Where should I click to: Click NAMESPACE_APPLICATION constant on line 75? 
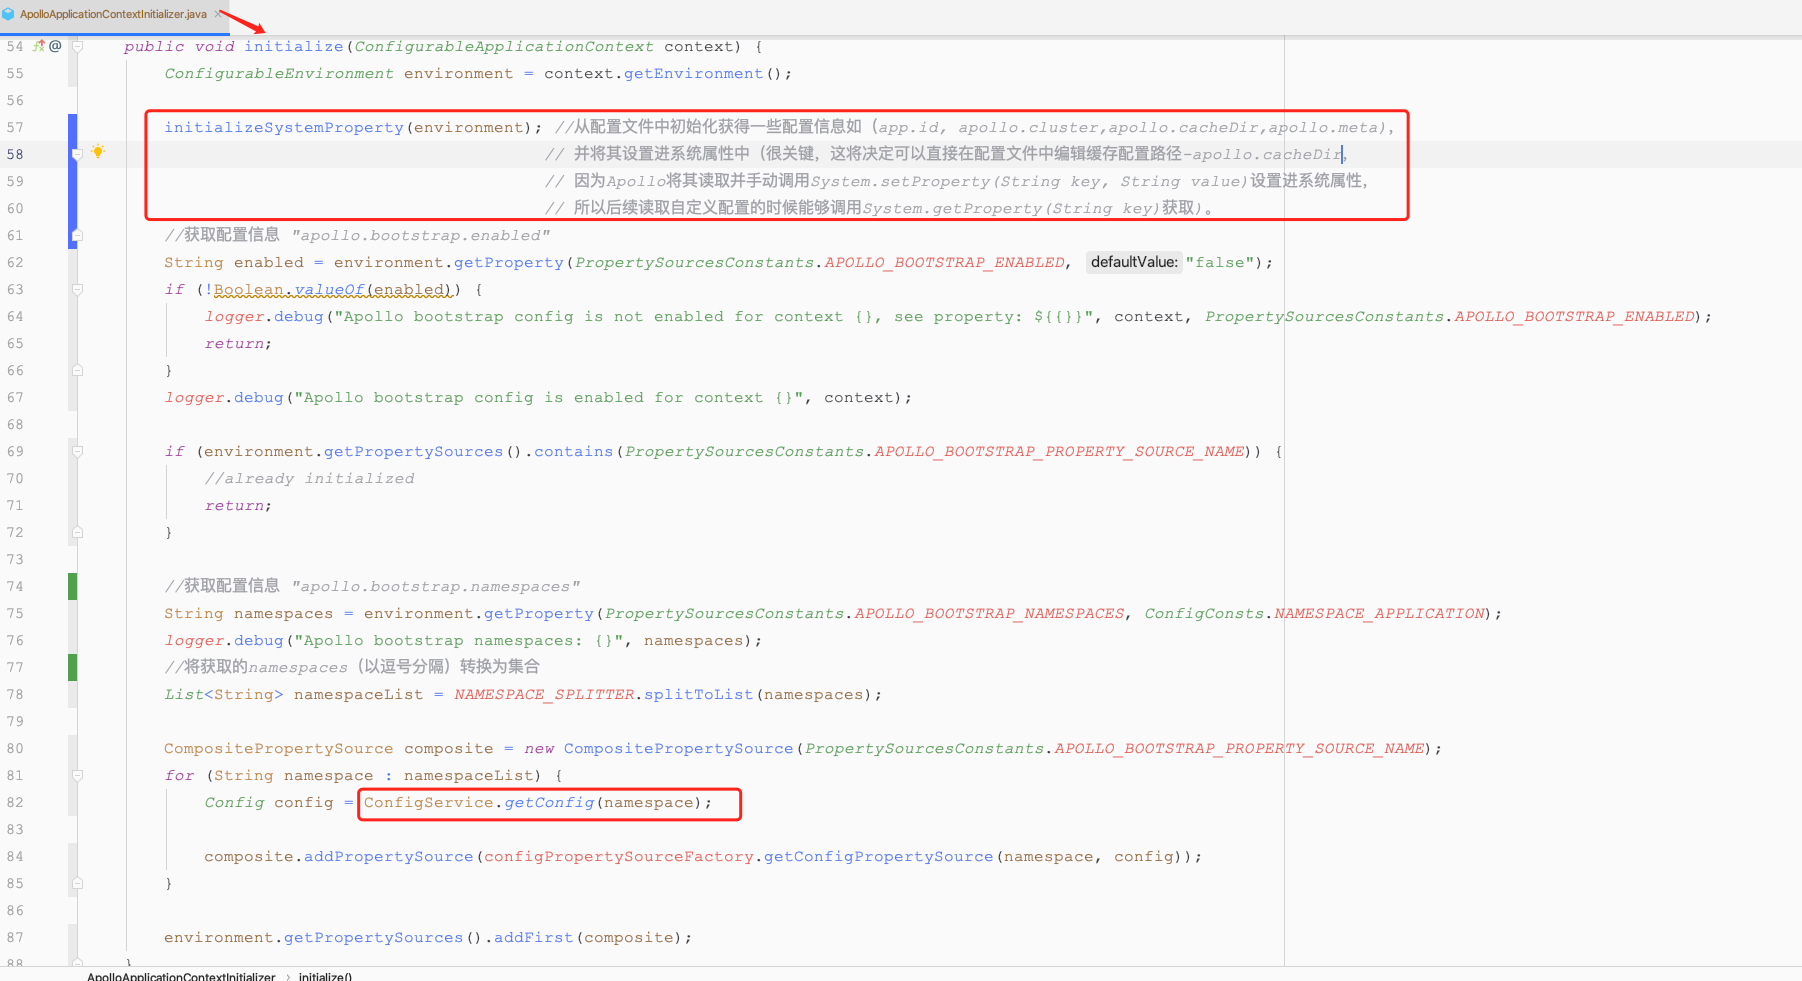[1380, 613]
